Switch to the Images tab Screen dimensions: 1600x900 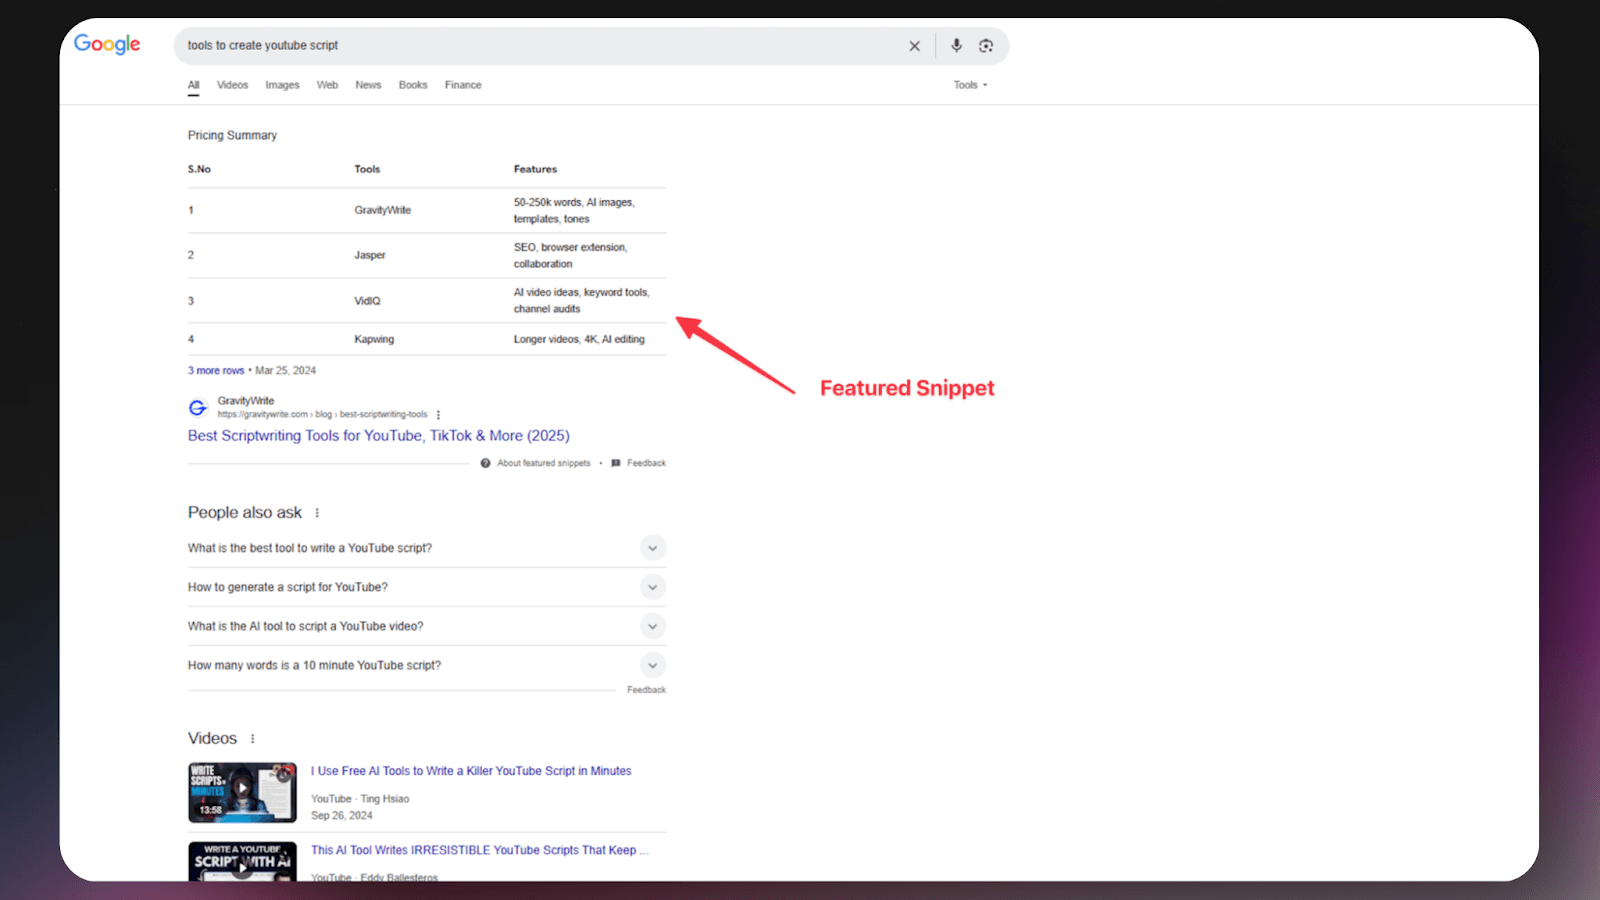tap(282, 85)
